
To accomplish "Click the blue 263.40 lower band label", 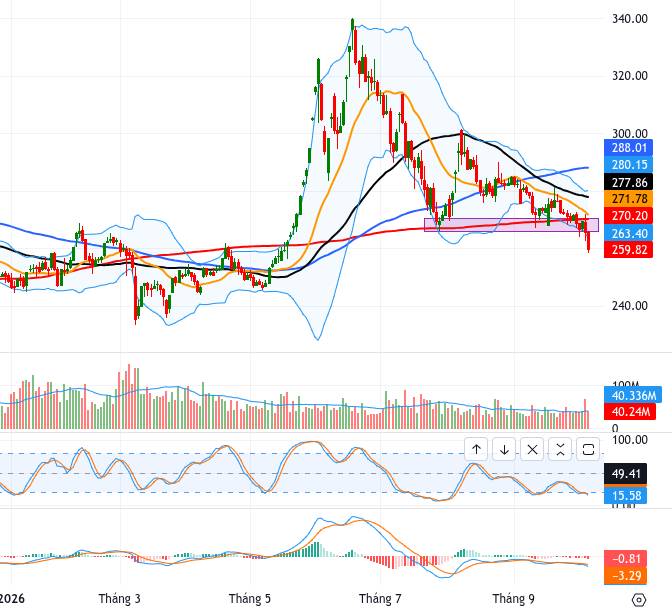I will (628, 233).
